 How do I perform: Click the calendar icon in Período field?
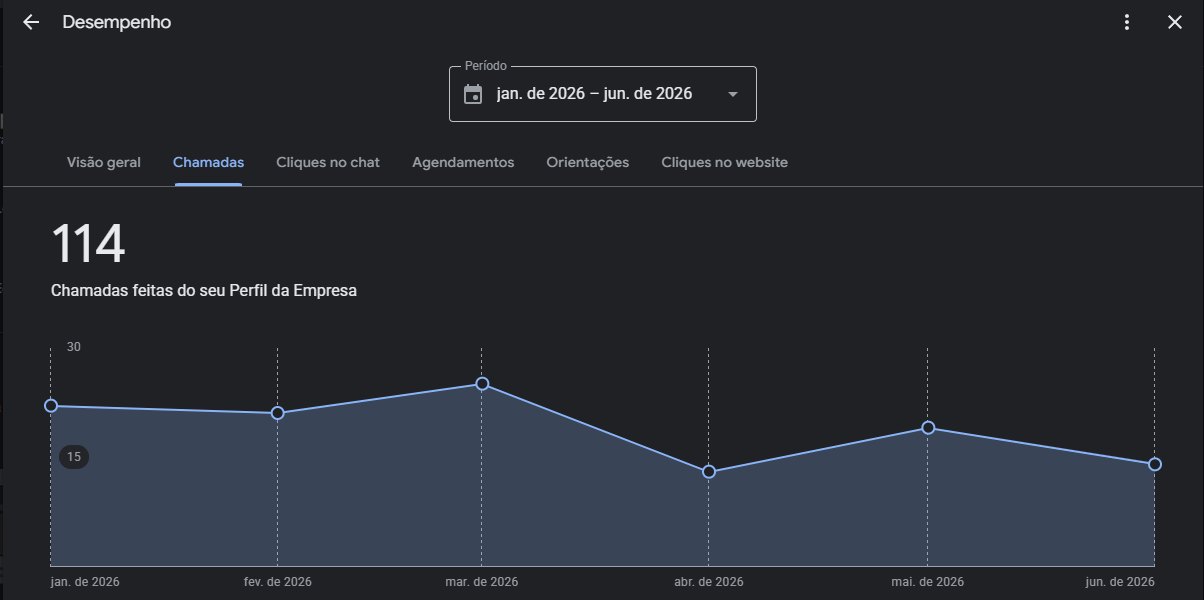(474, 94)
